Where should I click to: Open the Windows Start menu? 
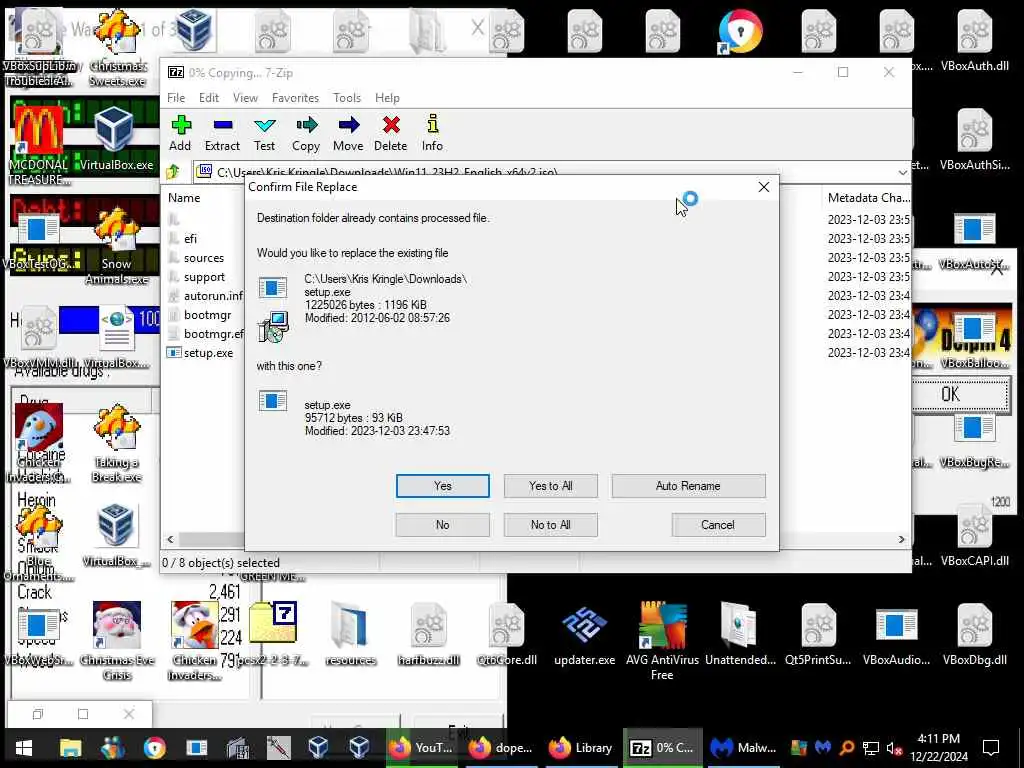pyautogui.click(x=24, y=748)
